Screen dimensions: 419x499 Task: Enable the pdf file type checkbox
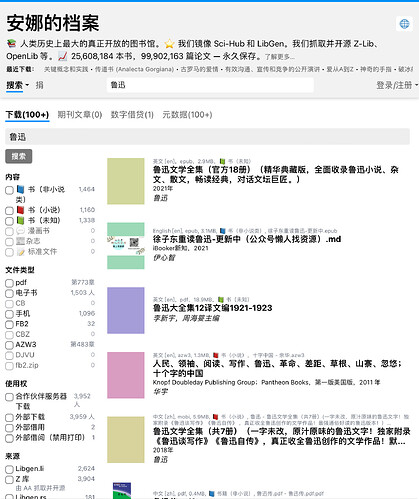(x=9, y=283)
